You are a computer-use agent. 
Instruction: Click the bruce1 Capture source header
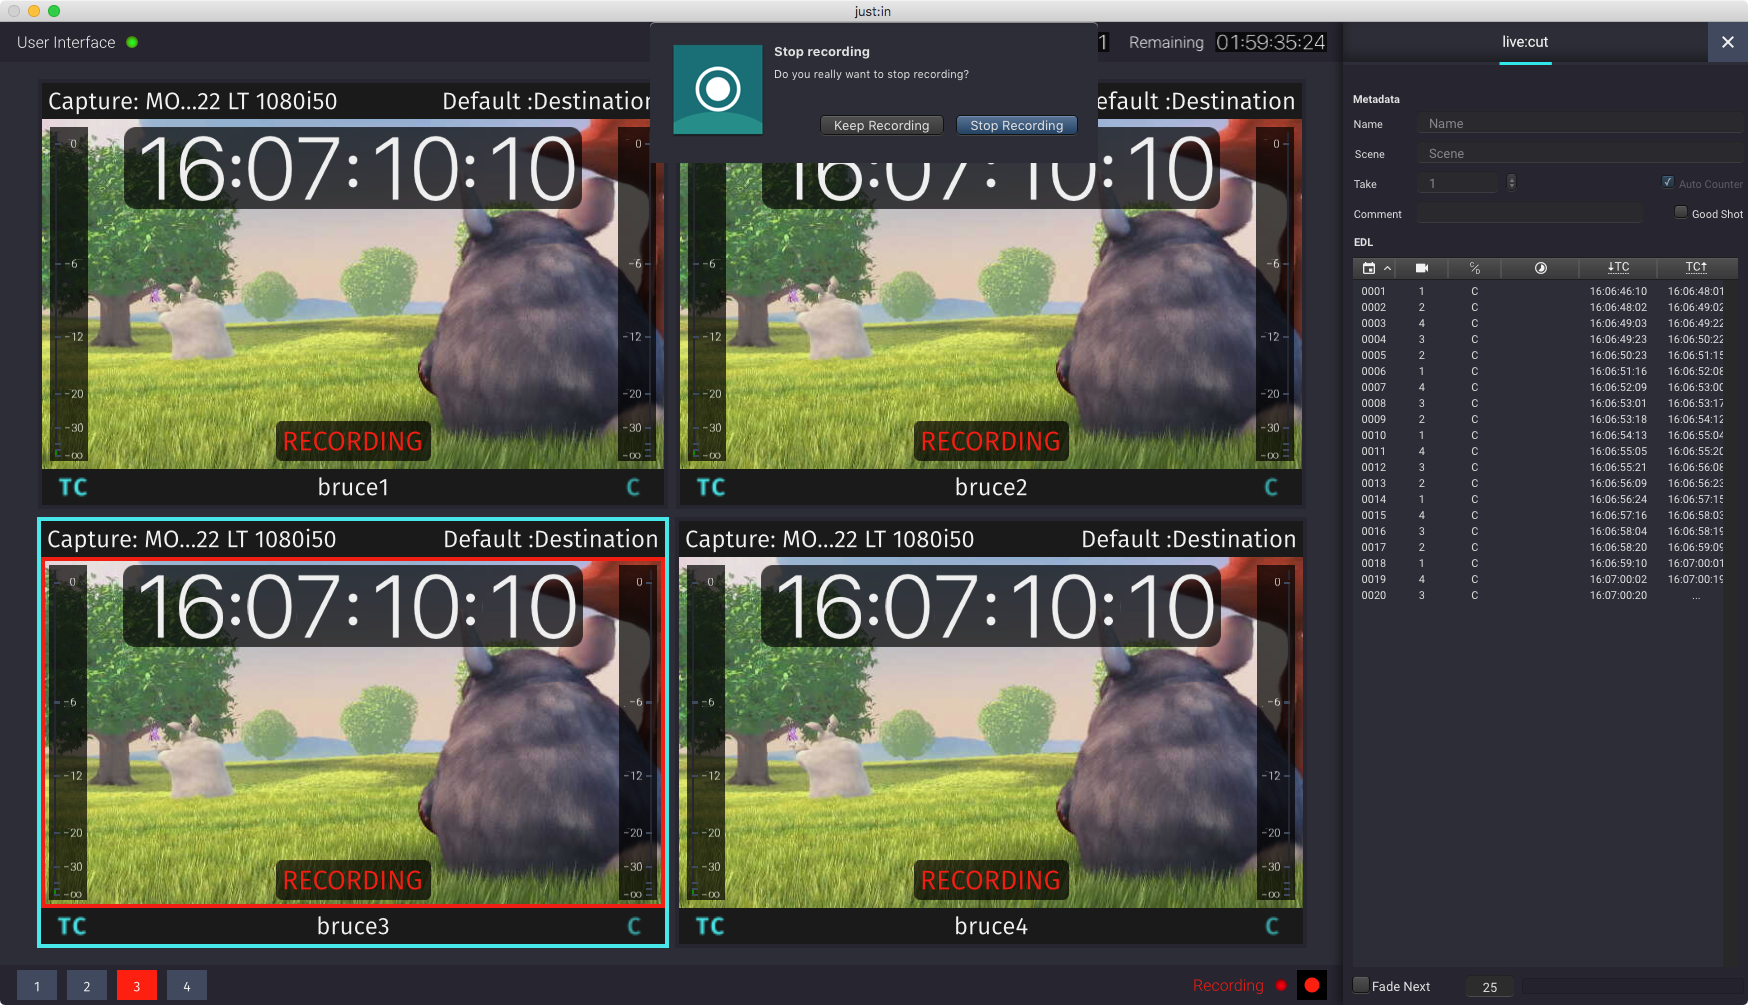click(193, 101)
